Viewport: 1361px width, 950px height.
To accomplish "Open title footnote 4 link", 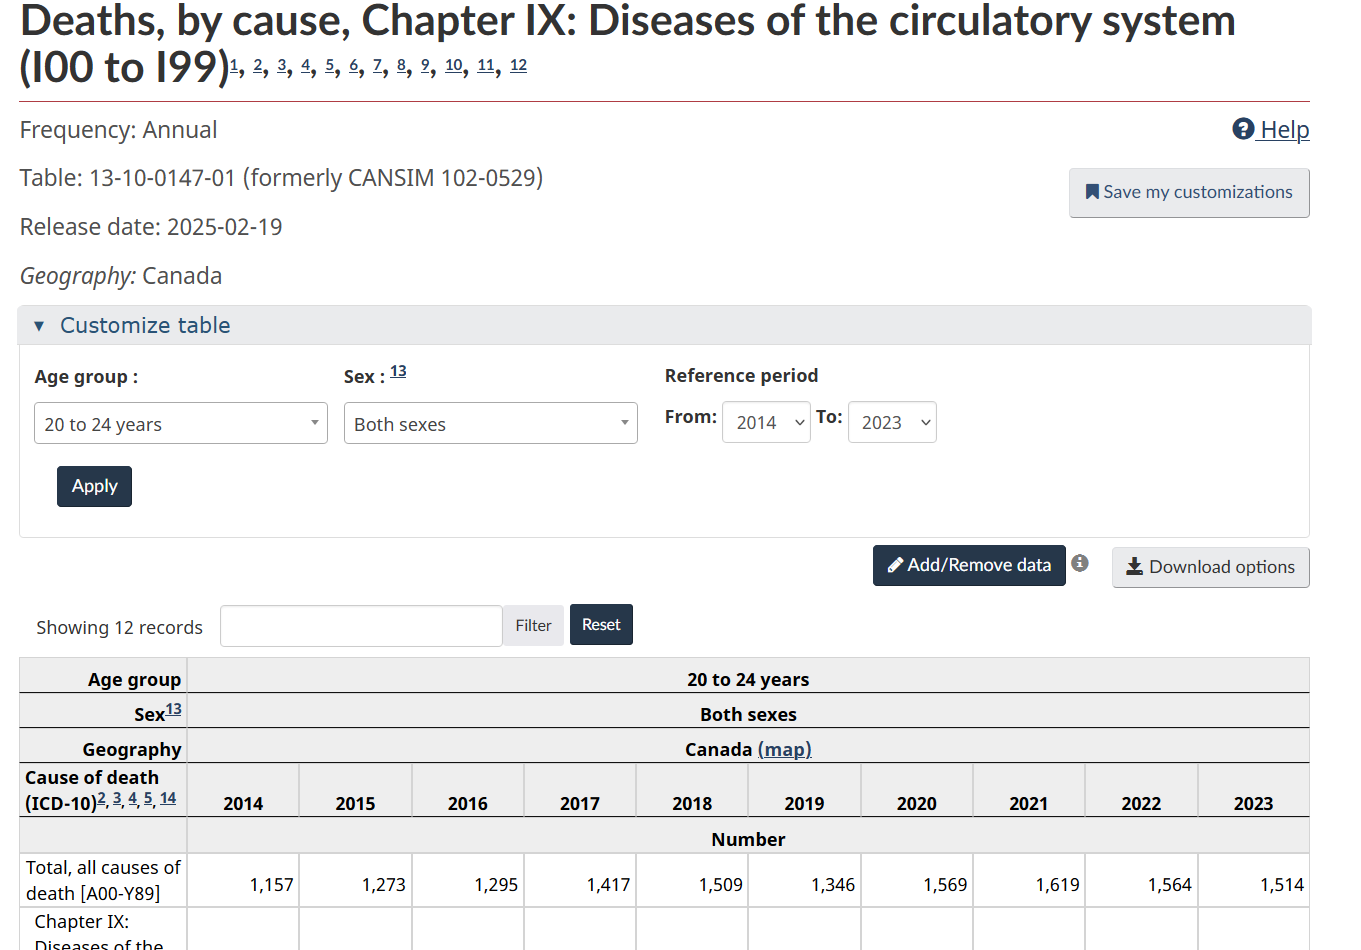I will point(306,65).
